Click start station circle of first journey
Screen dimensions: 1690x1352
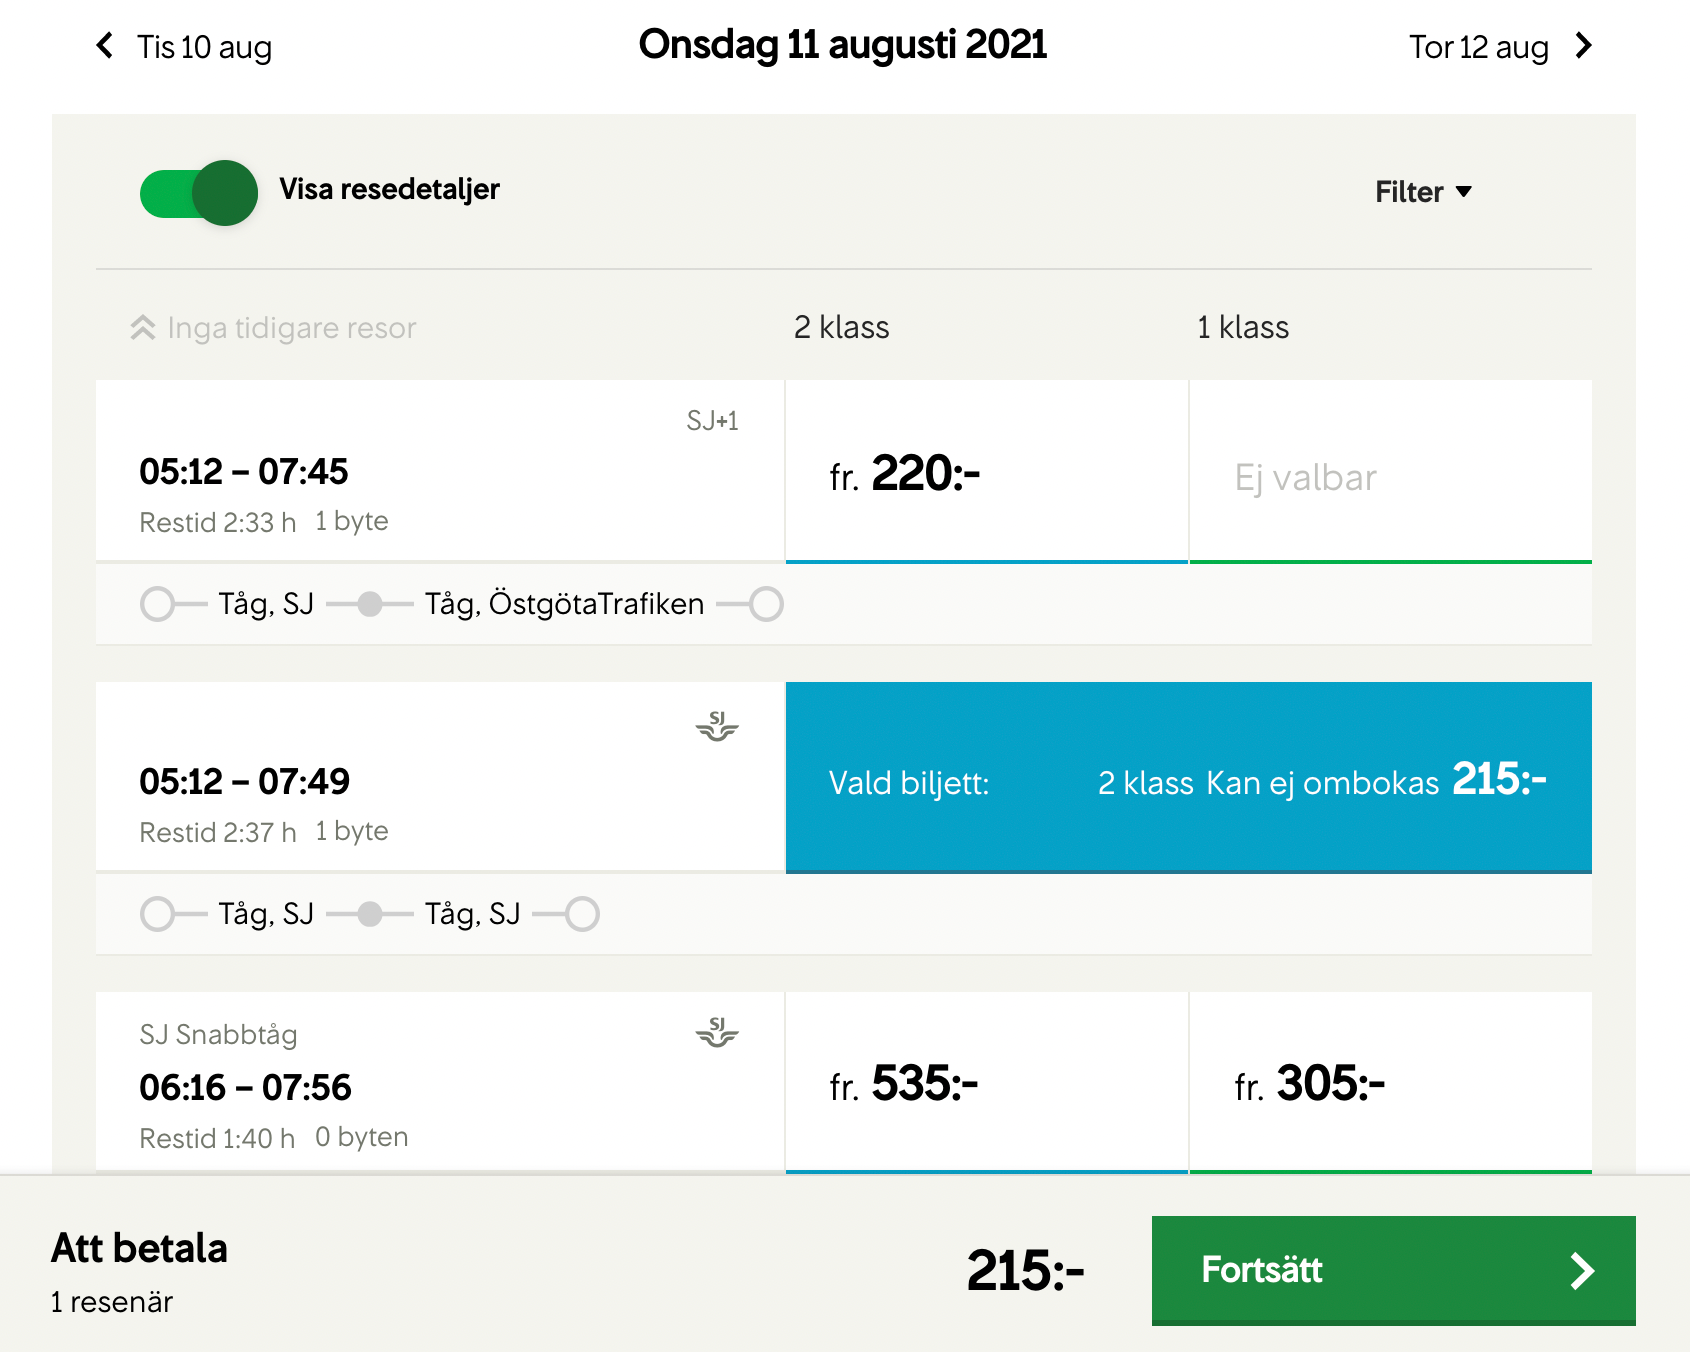(157, 604)
